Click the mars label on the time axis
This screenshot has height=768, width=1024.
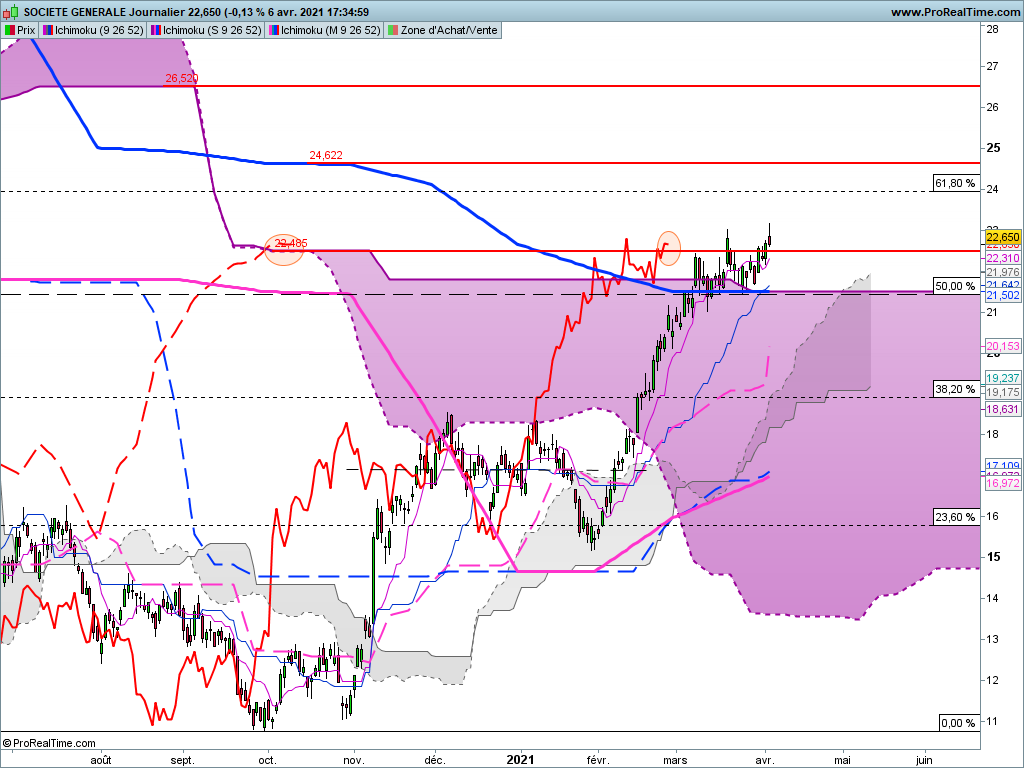[675, 760]
